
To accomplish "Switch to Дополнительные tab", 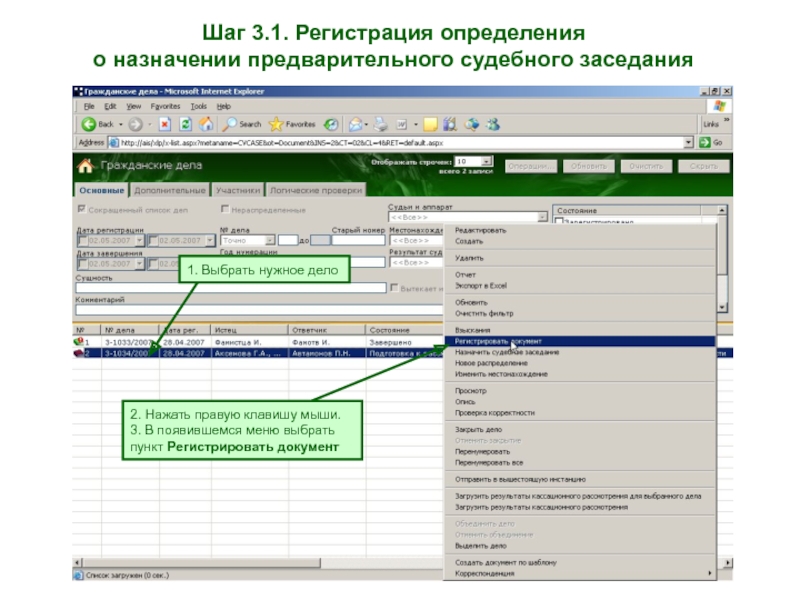I will tap(170, 190).
